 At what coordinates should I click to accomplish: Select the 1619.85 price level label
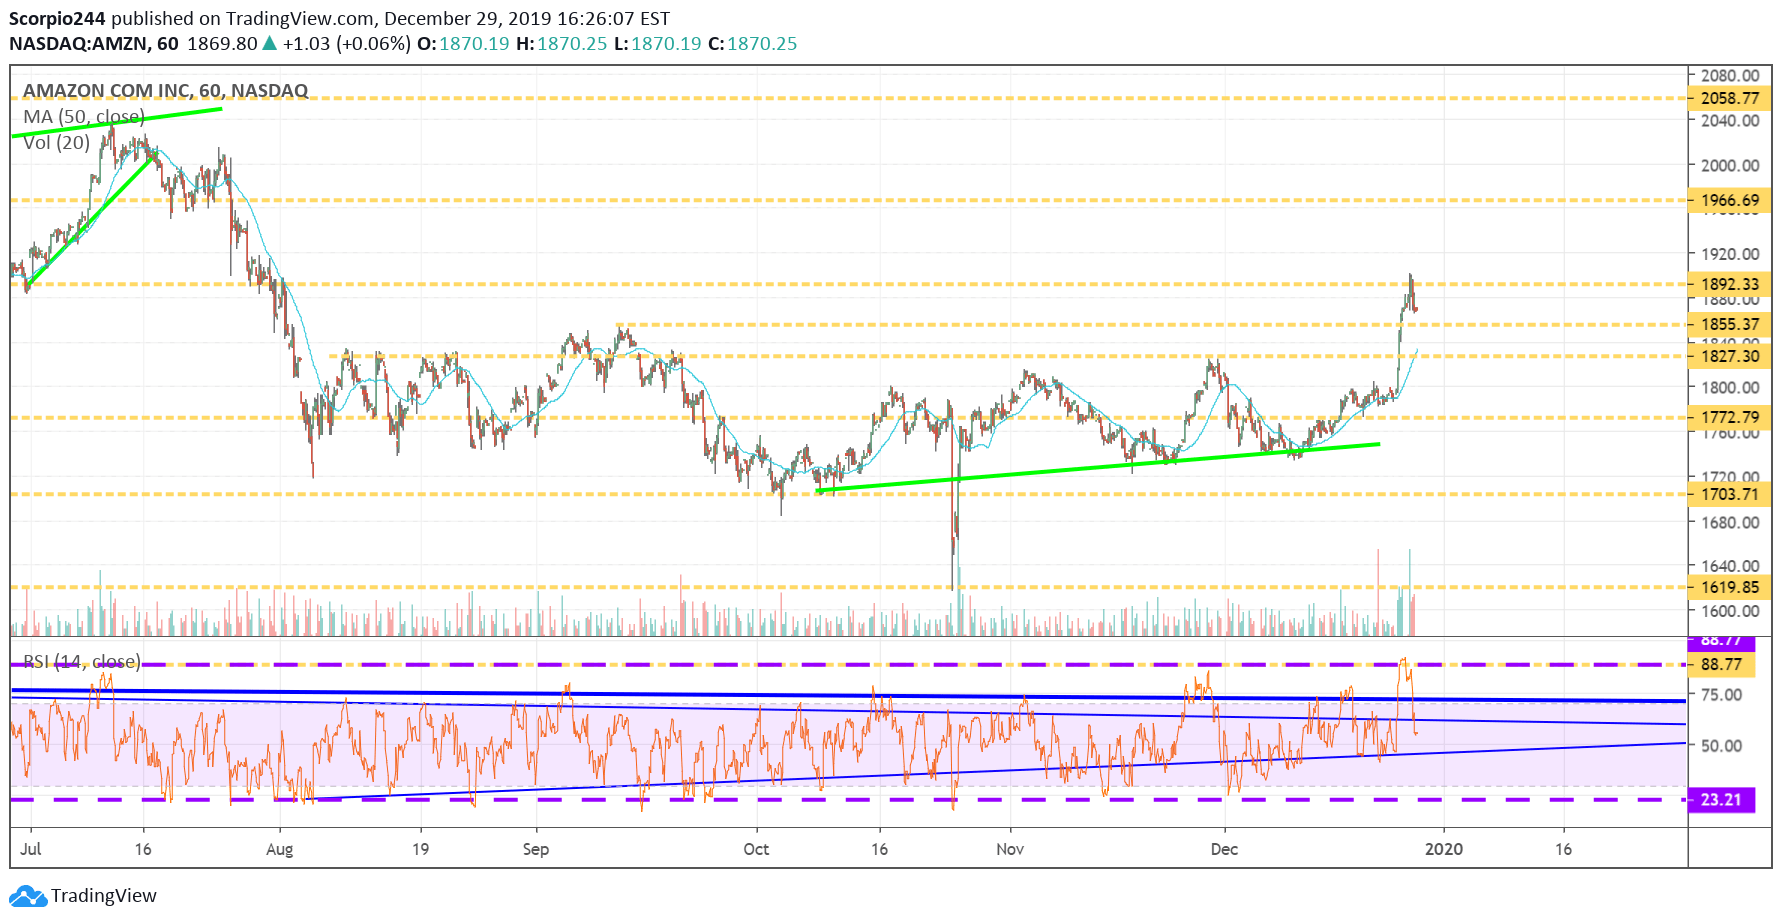click(x=1730, y=587)
